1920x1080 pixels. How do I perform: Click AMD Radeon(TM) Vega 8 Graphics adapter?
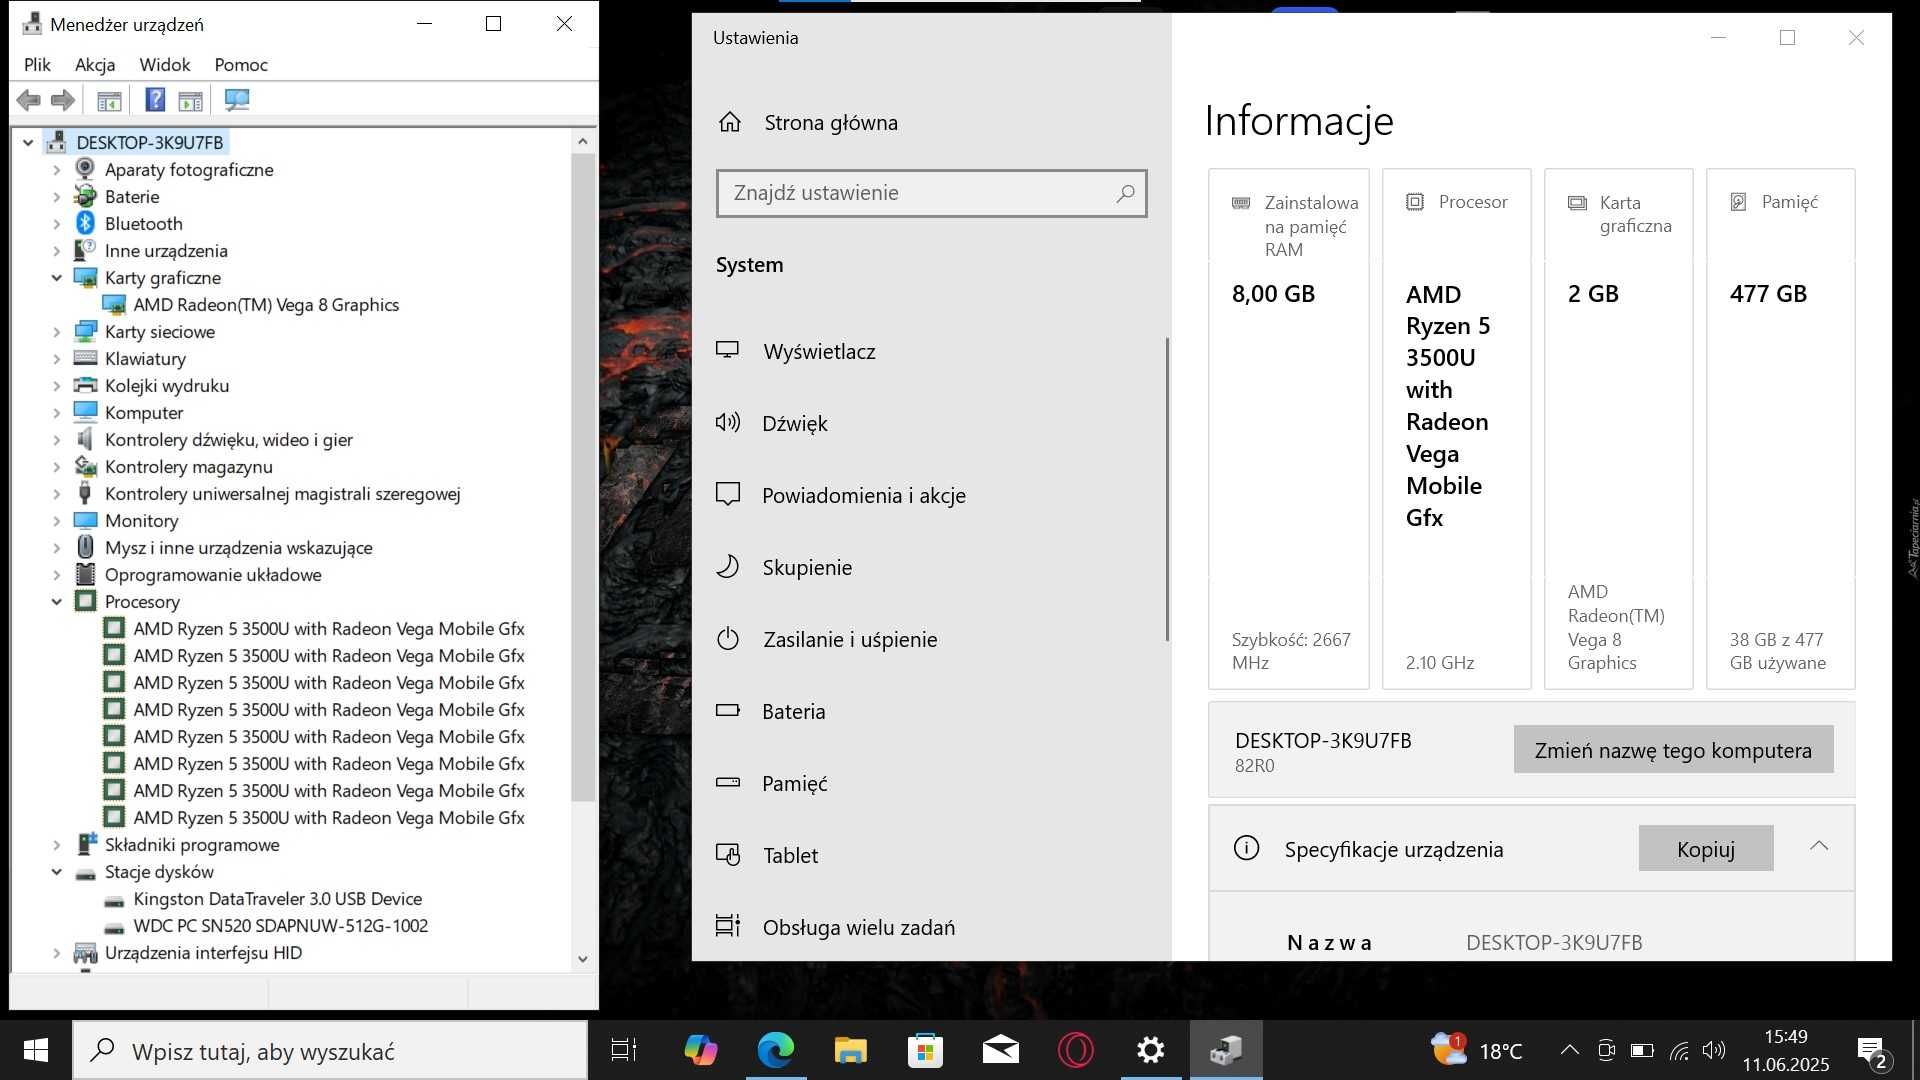click(266, 304)
